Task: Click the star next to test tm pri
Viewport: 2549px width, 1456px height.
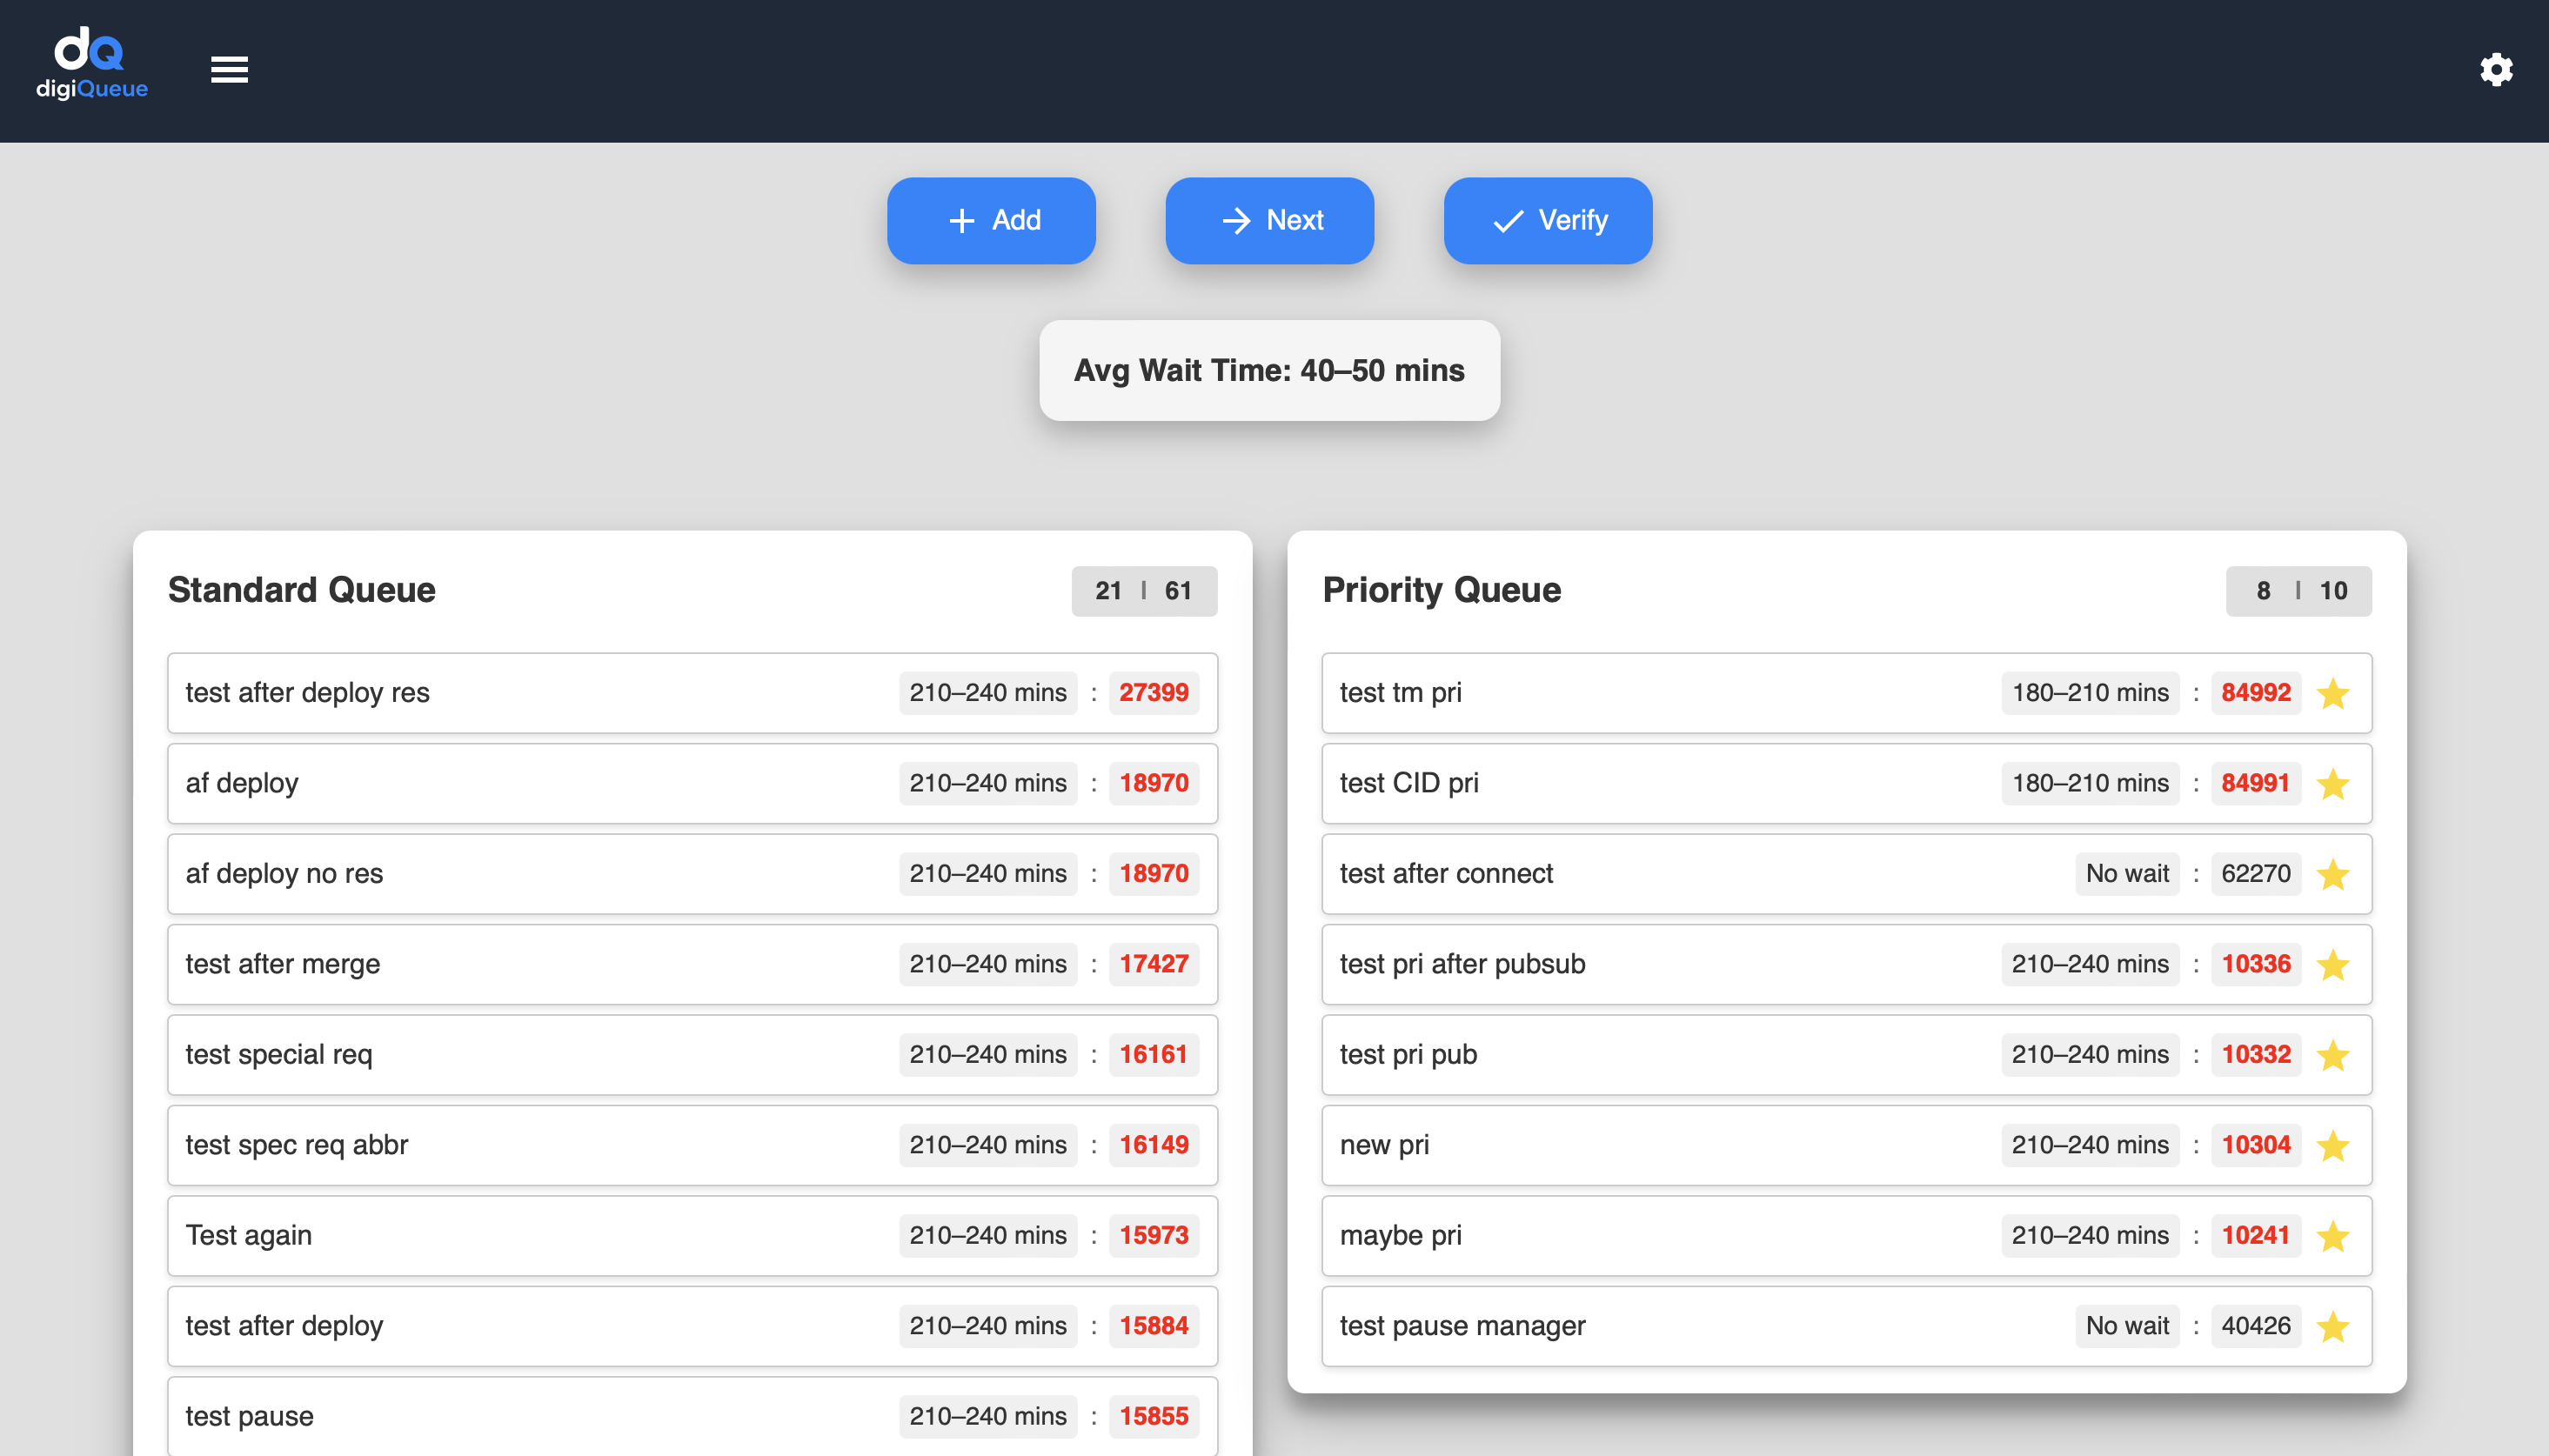Action: tap(2335, 693)
